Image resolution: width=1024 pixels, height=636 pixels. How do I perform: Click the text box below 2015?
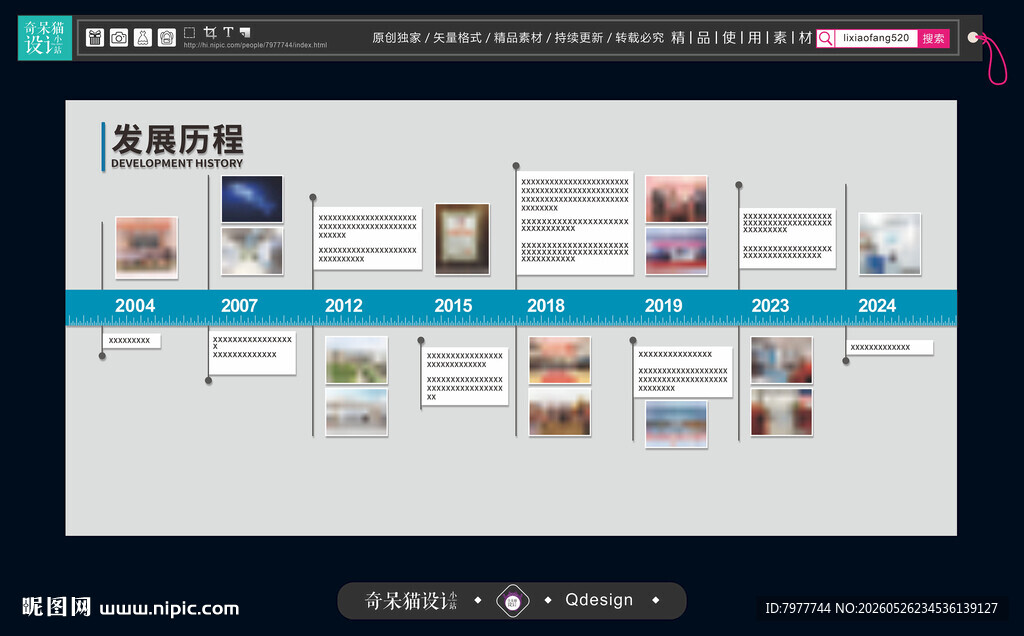(465, 377)
